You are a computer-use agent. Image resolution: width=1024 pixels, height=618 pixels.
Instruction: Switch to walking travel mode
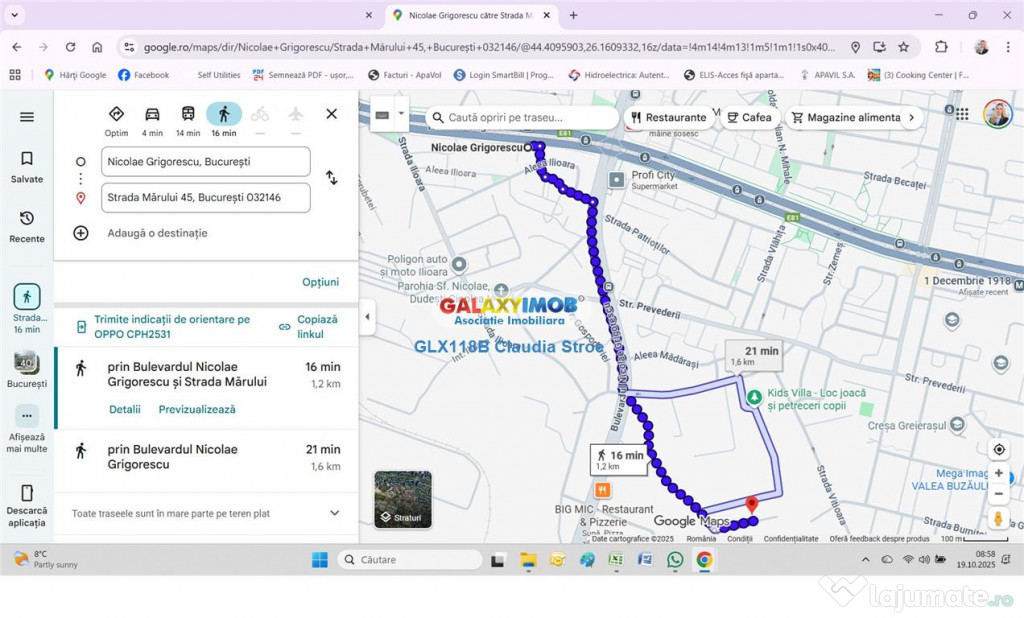point(224,114)
